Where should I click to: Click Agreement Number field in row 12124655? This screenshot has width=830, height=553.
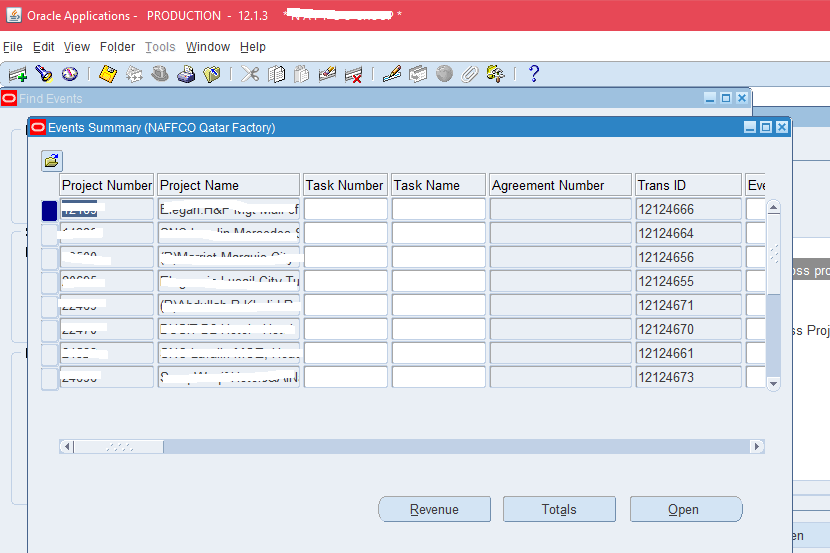[561, 282]
